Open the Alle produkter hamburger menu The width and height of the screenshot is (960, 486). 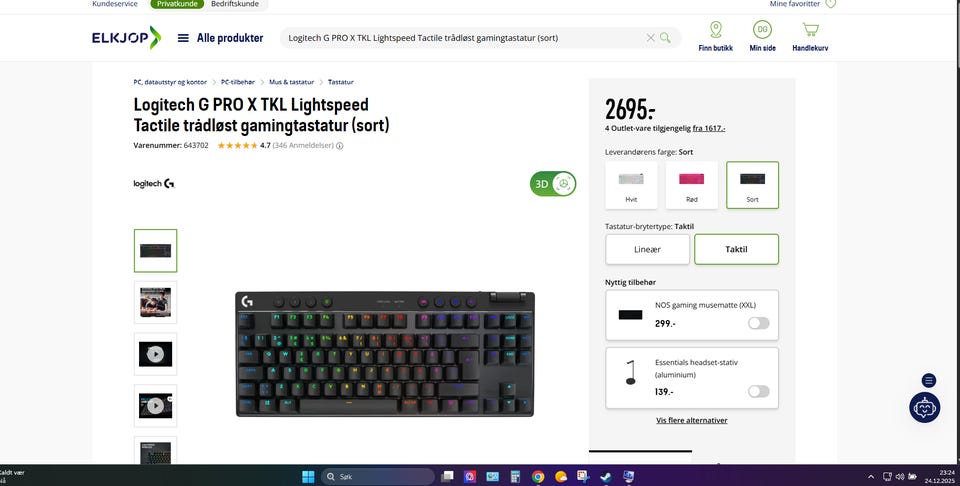coord(183,38)
